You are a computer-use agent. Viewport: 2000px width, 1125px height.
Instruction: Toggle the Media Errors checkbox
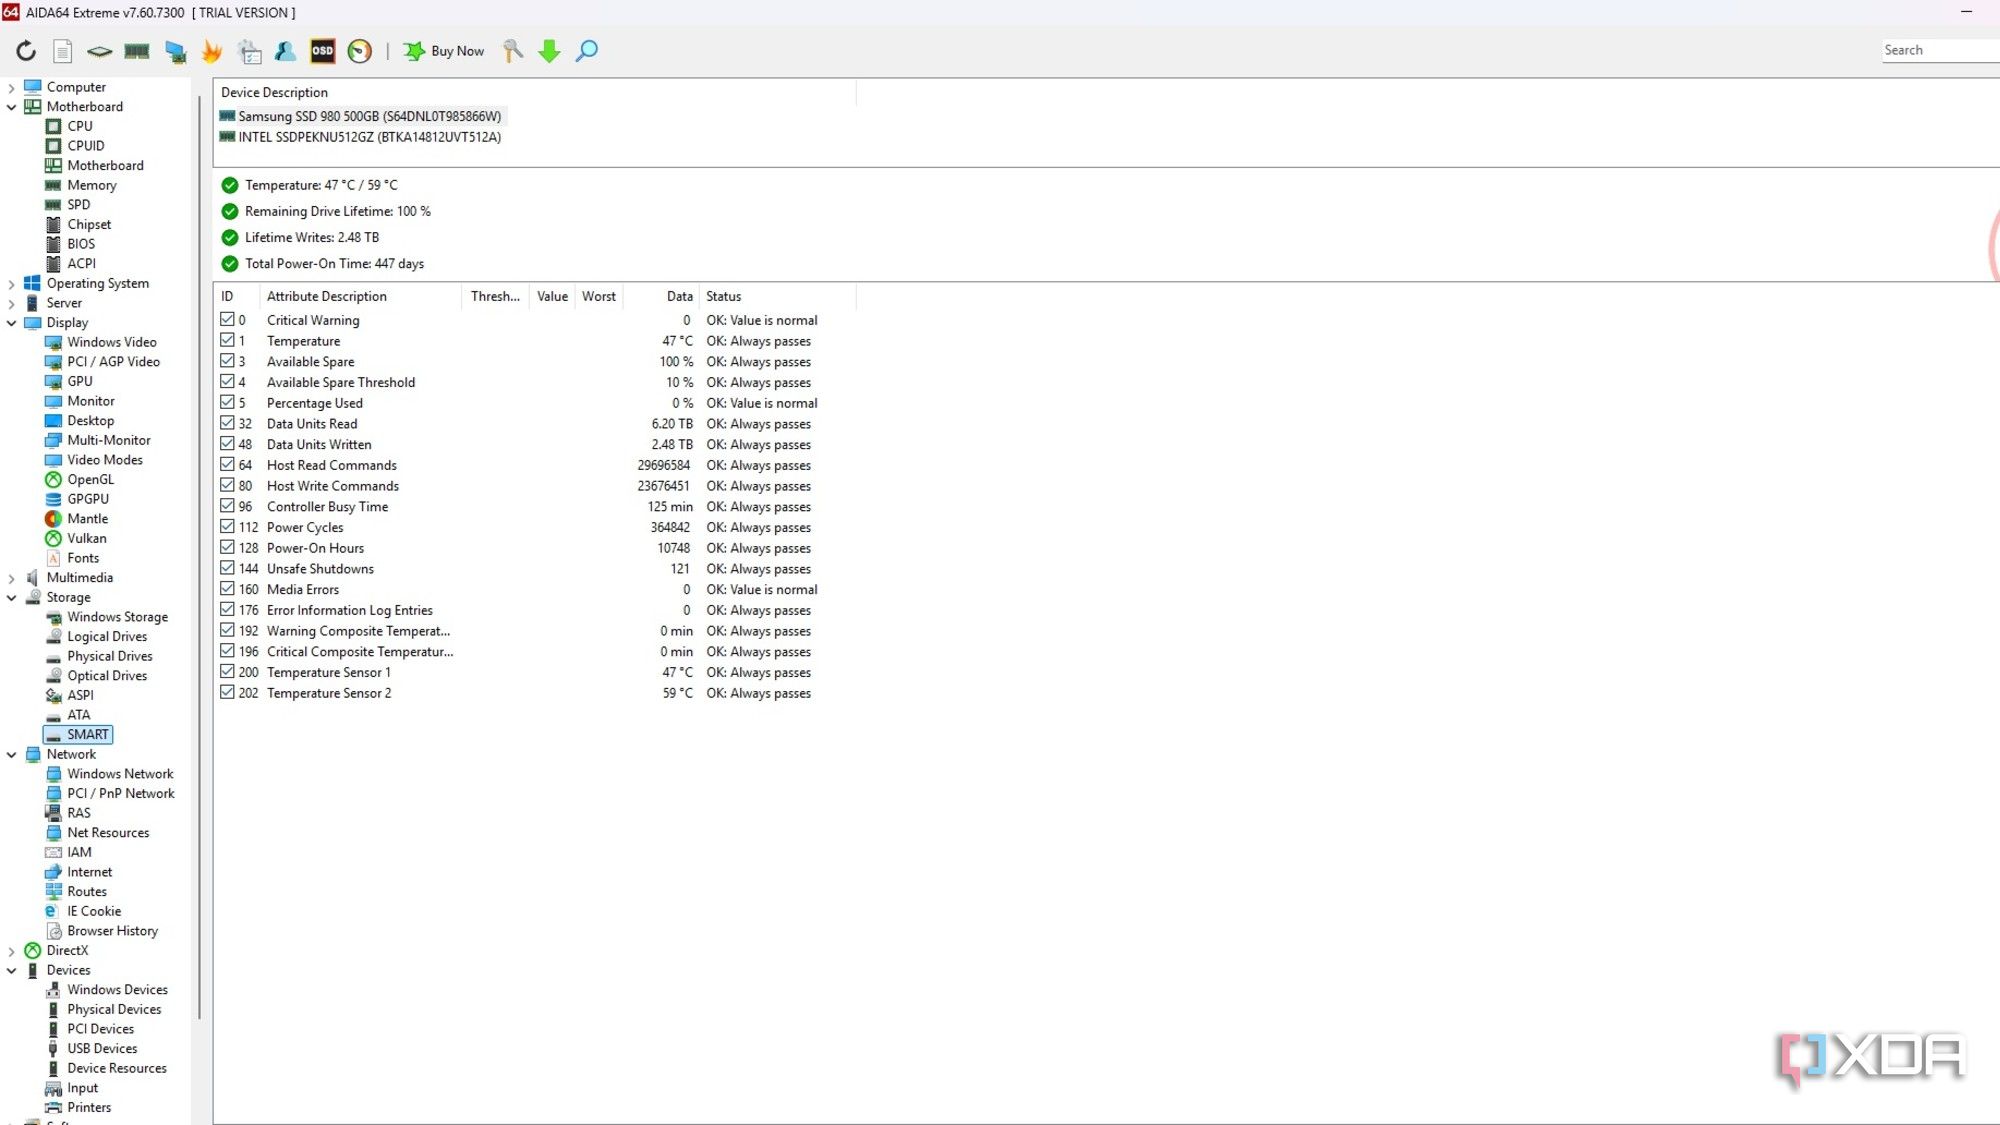pyautogui.click(x=227, y=589)
